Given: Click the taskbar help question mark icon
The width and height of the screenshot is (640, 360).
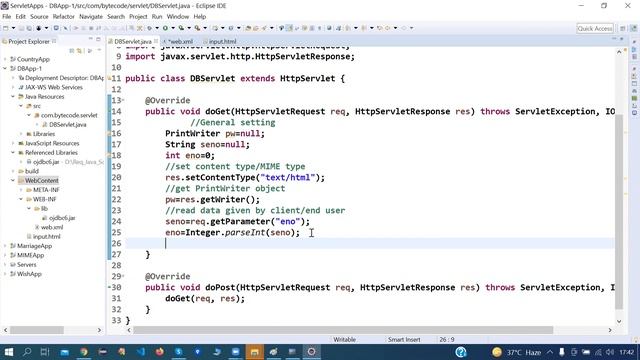Looking at the screenshot, I should 461,352.
